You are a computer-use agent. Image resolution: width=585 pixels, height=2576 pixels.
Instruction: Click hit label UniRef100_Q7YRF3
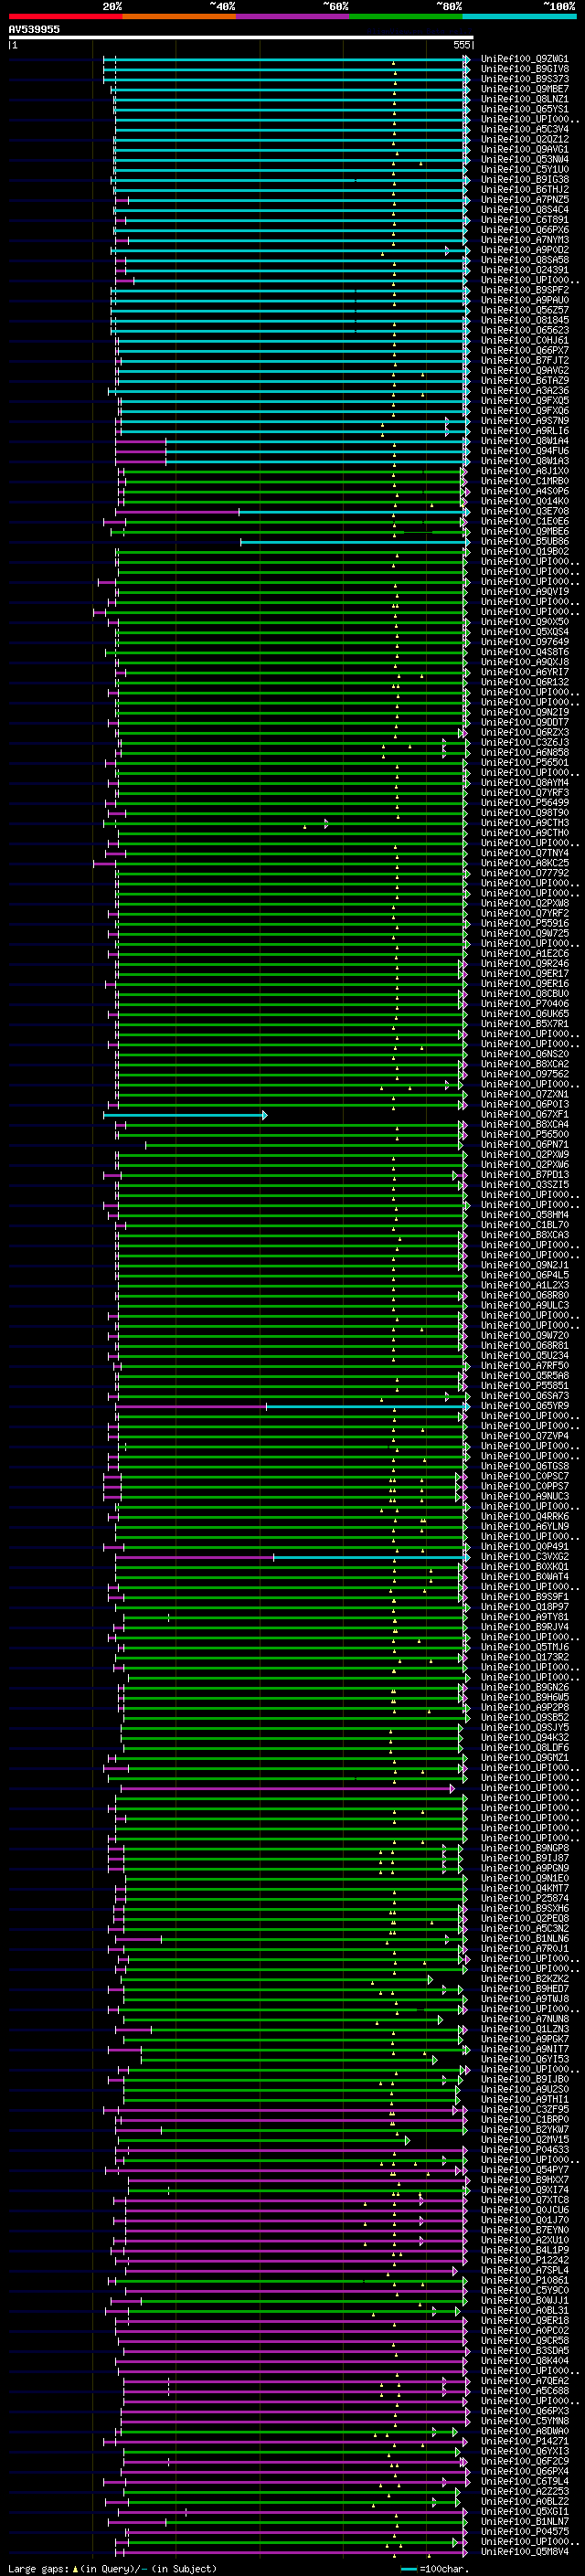(525, 792)
